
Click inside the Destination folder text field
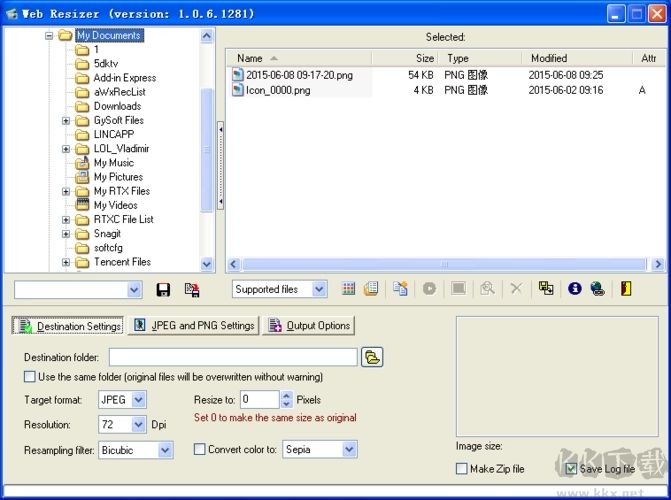[x=232, y=357]
